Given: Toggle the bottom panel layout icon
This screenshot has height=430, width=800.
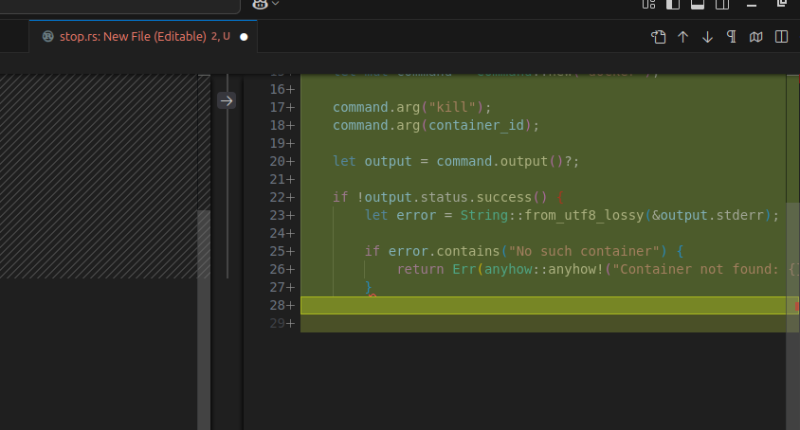Looking at the screenshot, I should pyautogui.click(x=697, y=4).
